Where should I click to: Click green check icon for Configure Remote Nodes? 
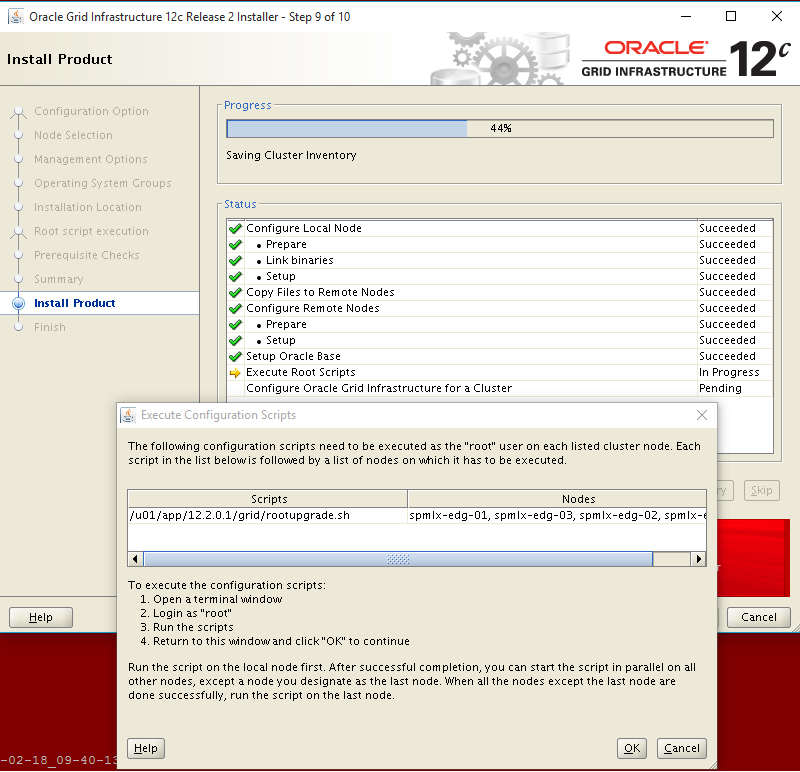[x=235, y=308]
